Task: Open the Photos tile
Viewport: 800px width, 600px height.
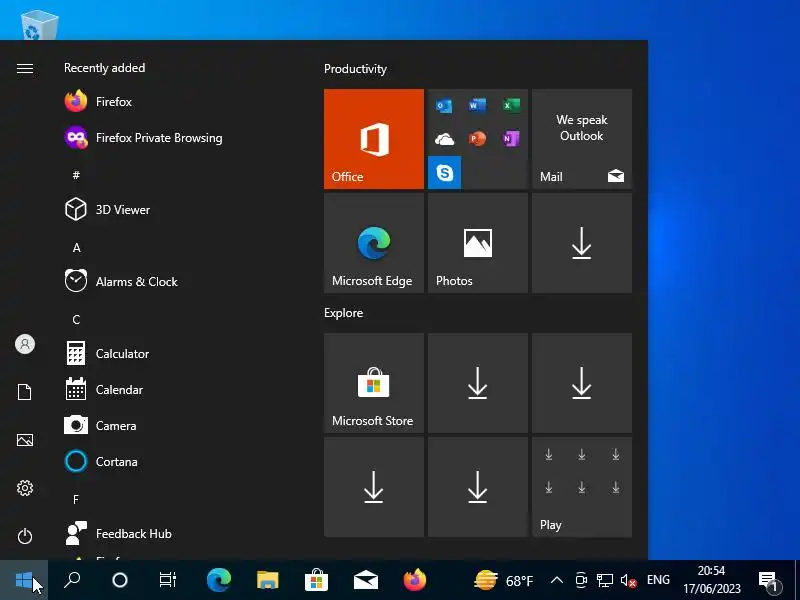Action: 478,243
